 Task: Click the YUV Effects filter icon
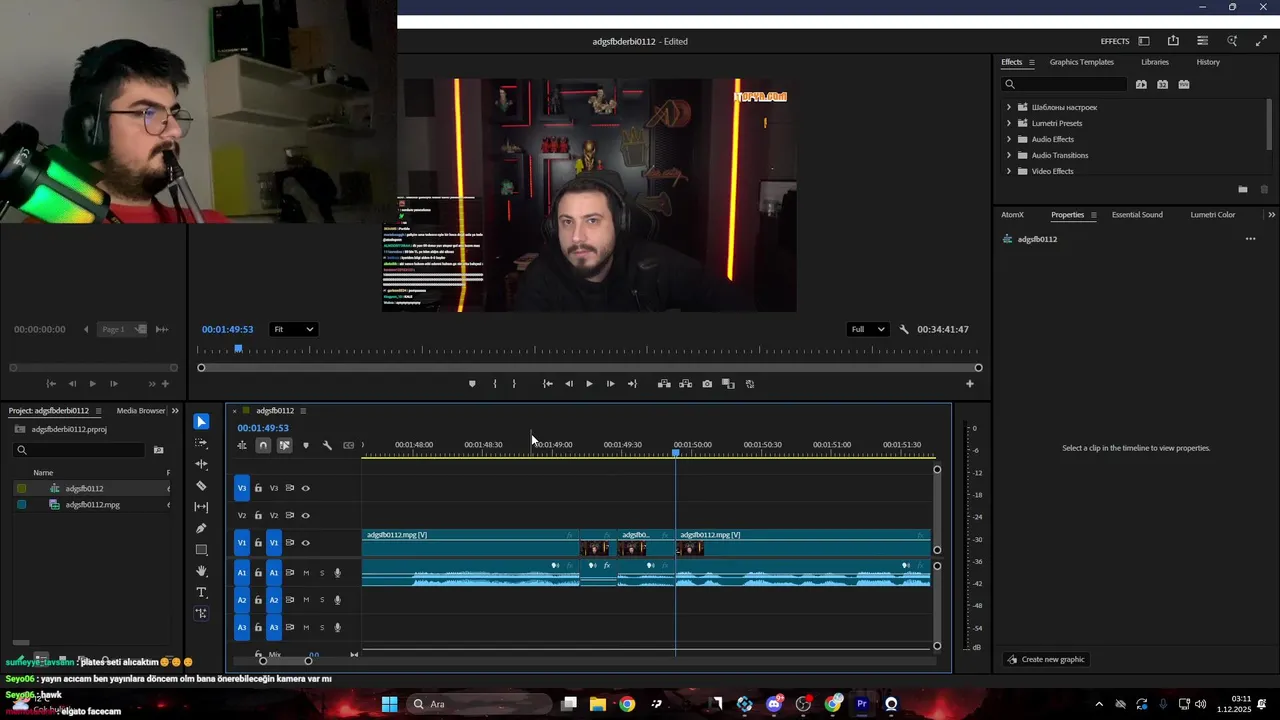click(1184, 84)
